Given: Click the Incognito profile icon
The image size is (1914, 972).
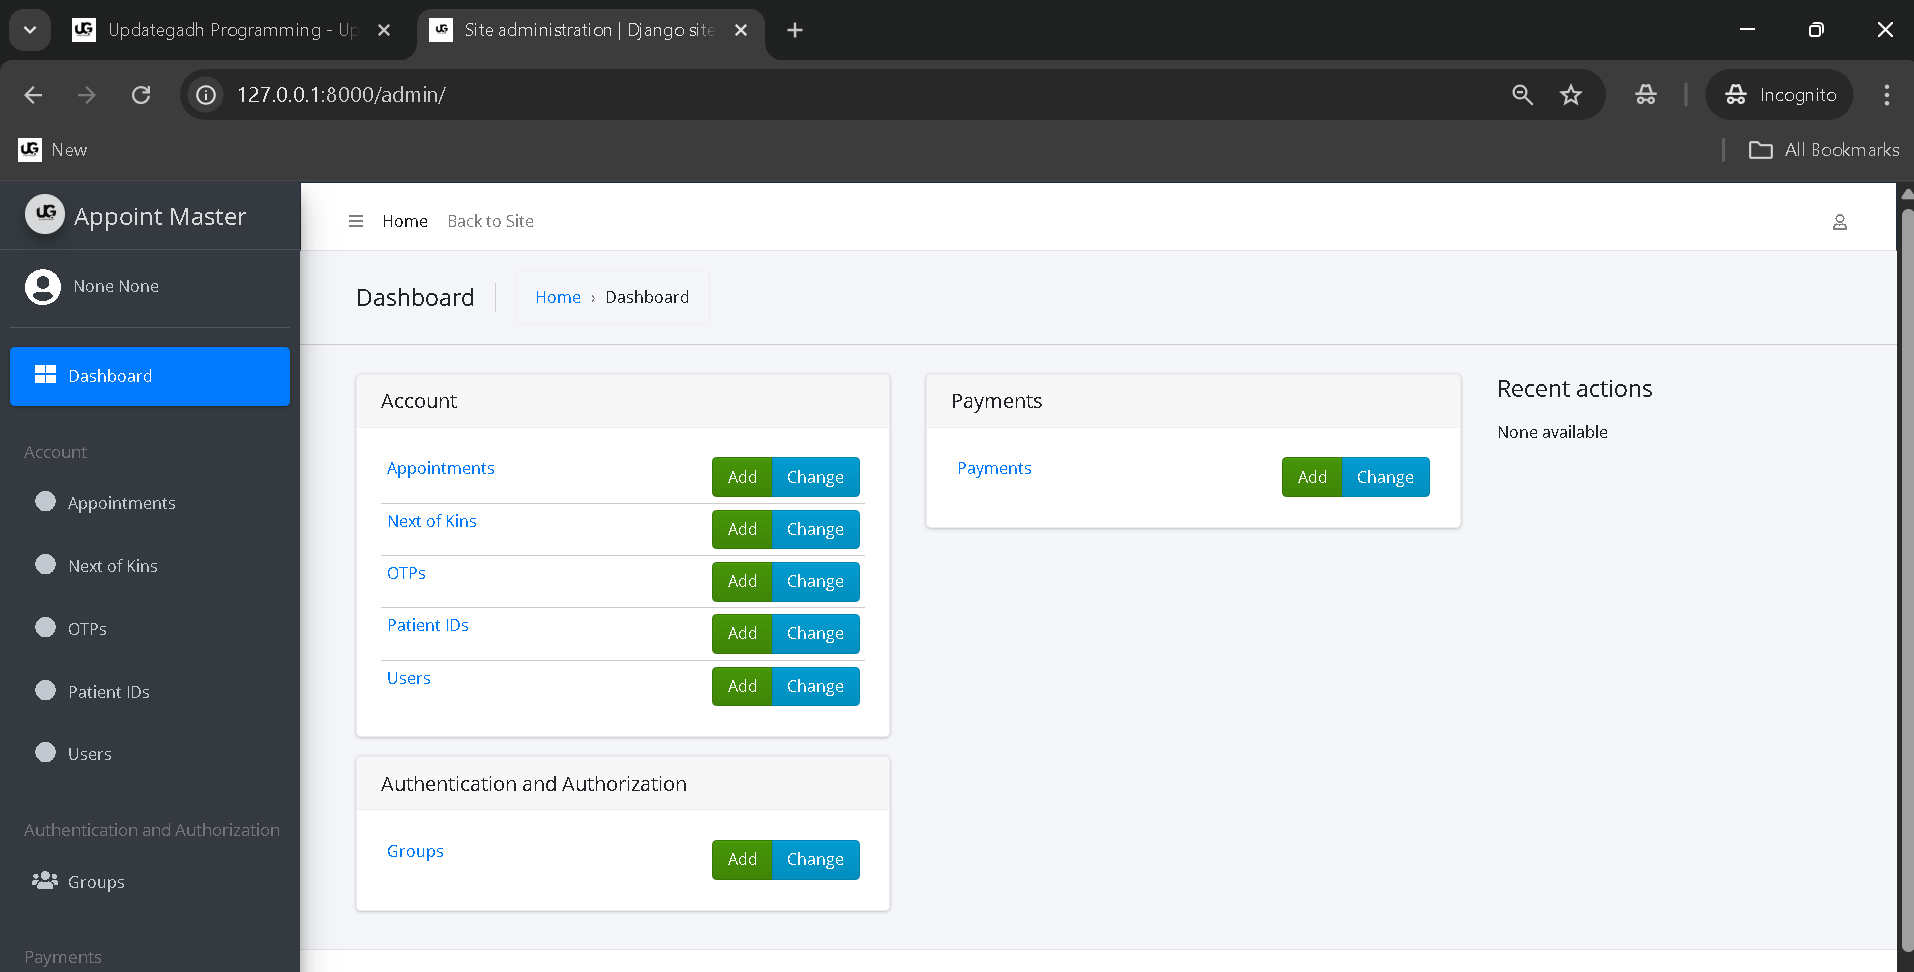Looking at the screenshot, I should click(1737, 94).
